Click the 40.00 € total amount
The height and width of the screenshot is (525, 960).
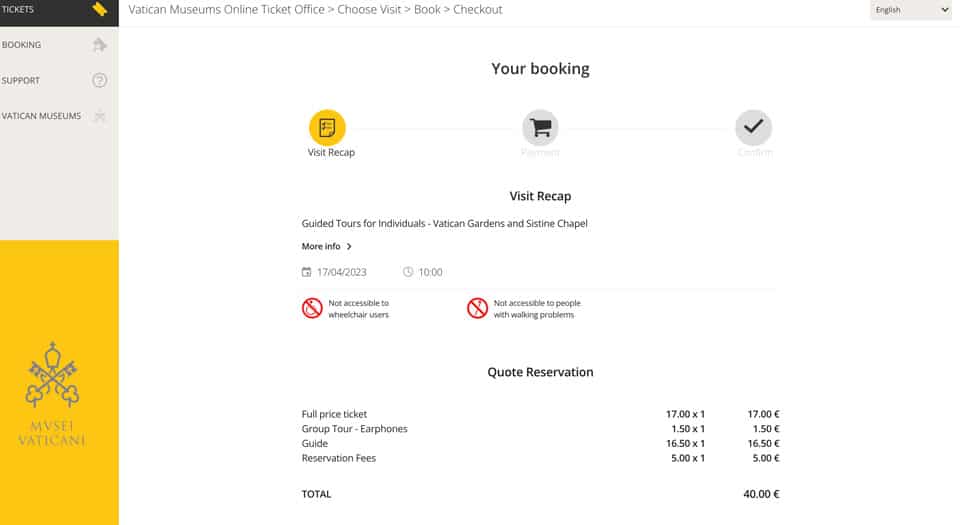[x=761, y=494]
